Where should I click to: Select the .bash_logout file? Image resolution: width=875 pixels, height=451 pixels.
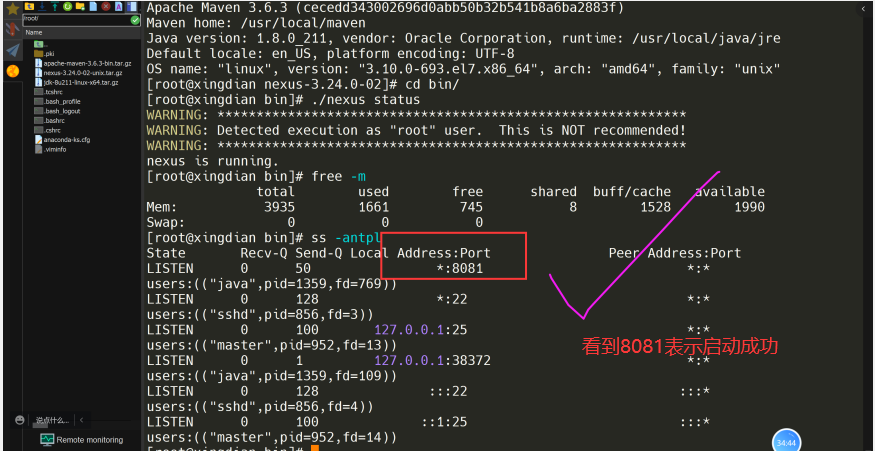[57, 111]
